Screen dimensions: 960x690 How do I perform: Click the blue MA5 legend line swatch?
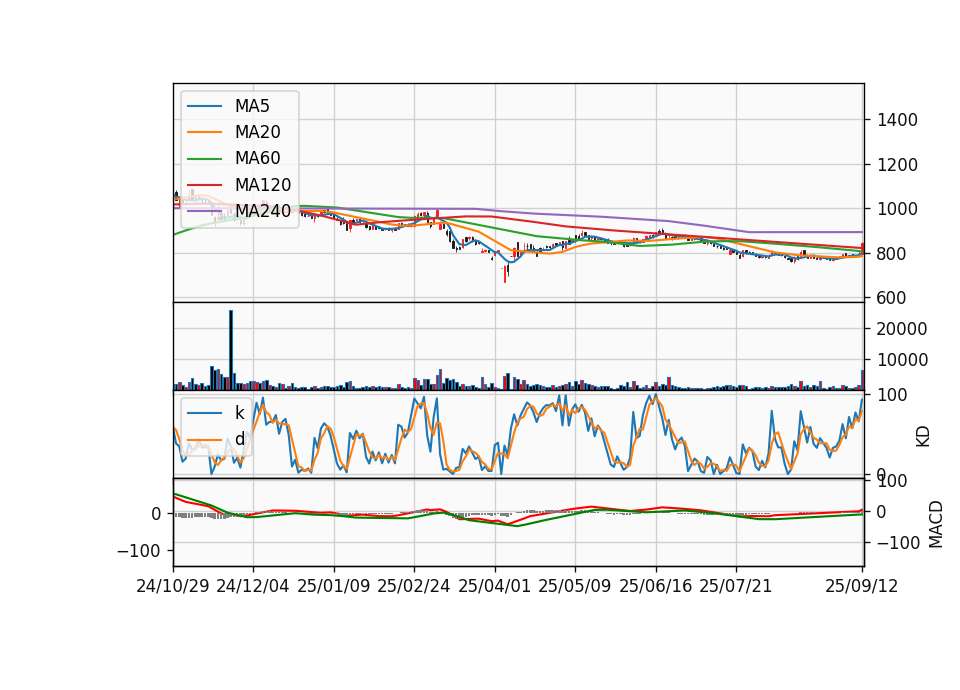coord(204,106)
